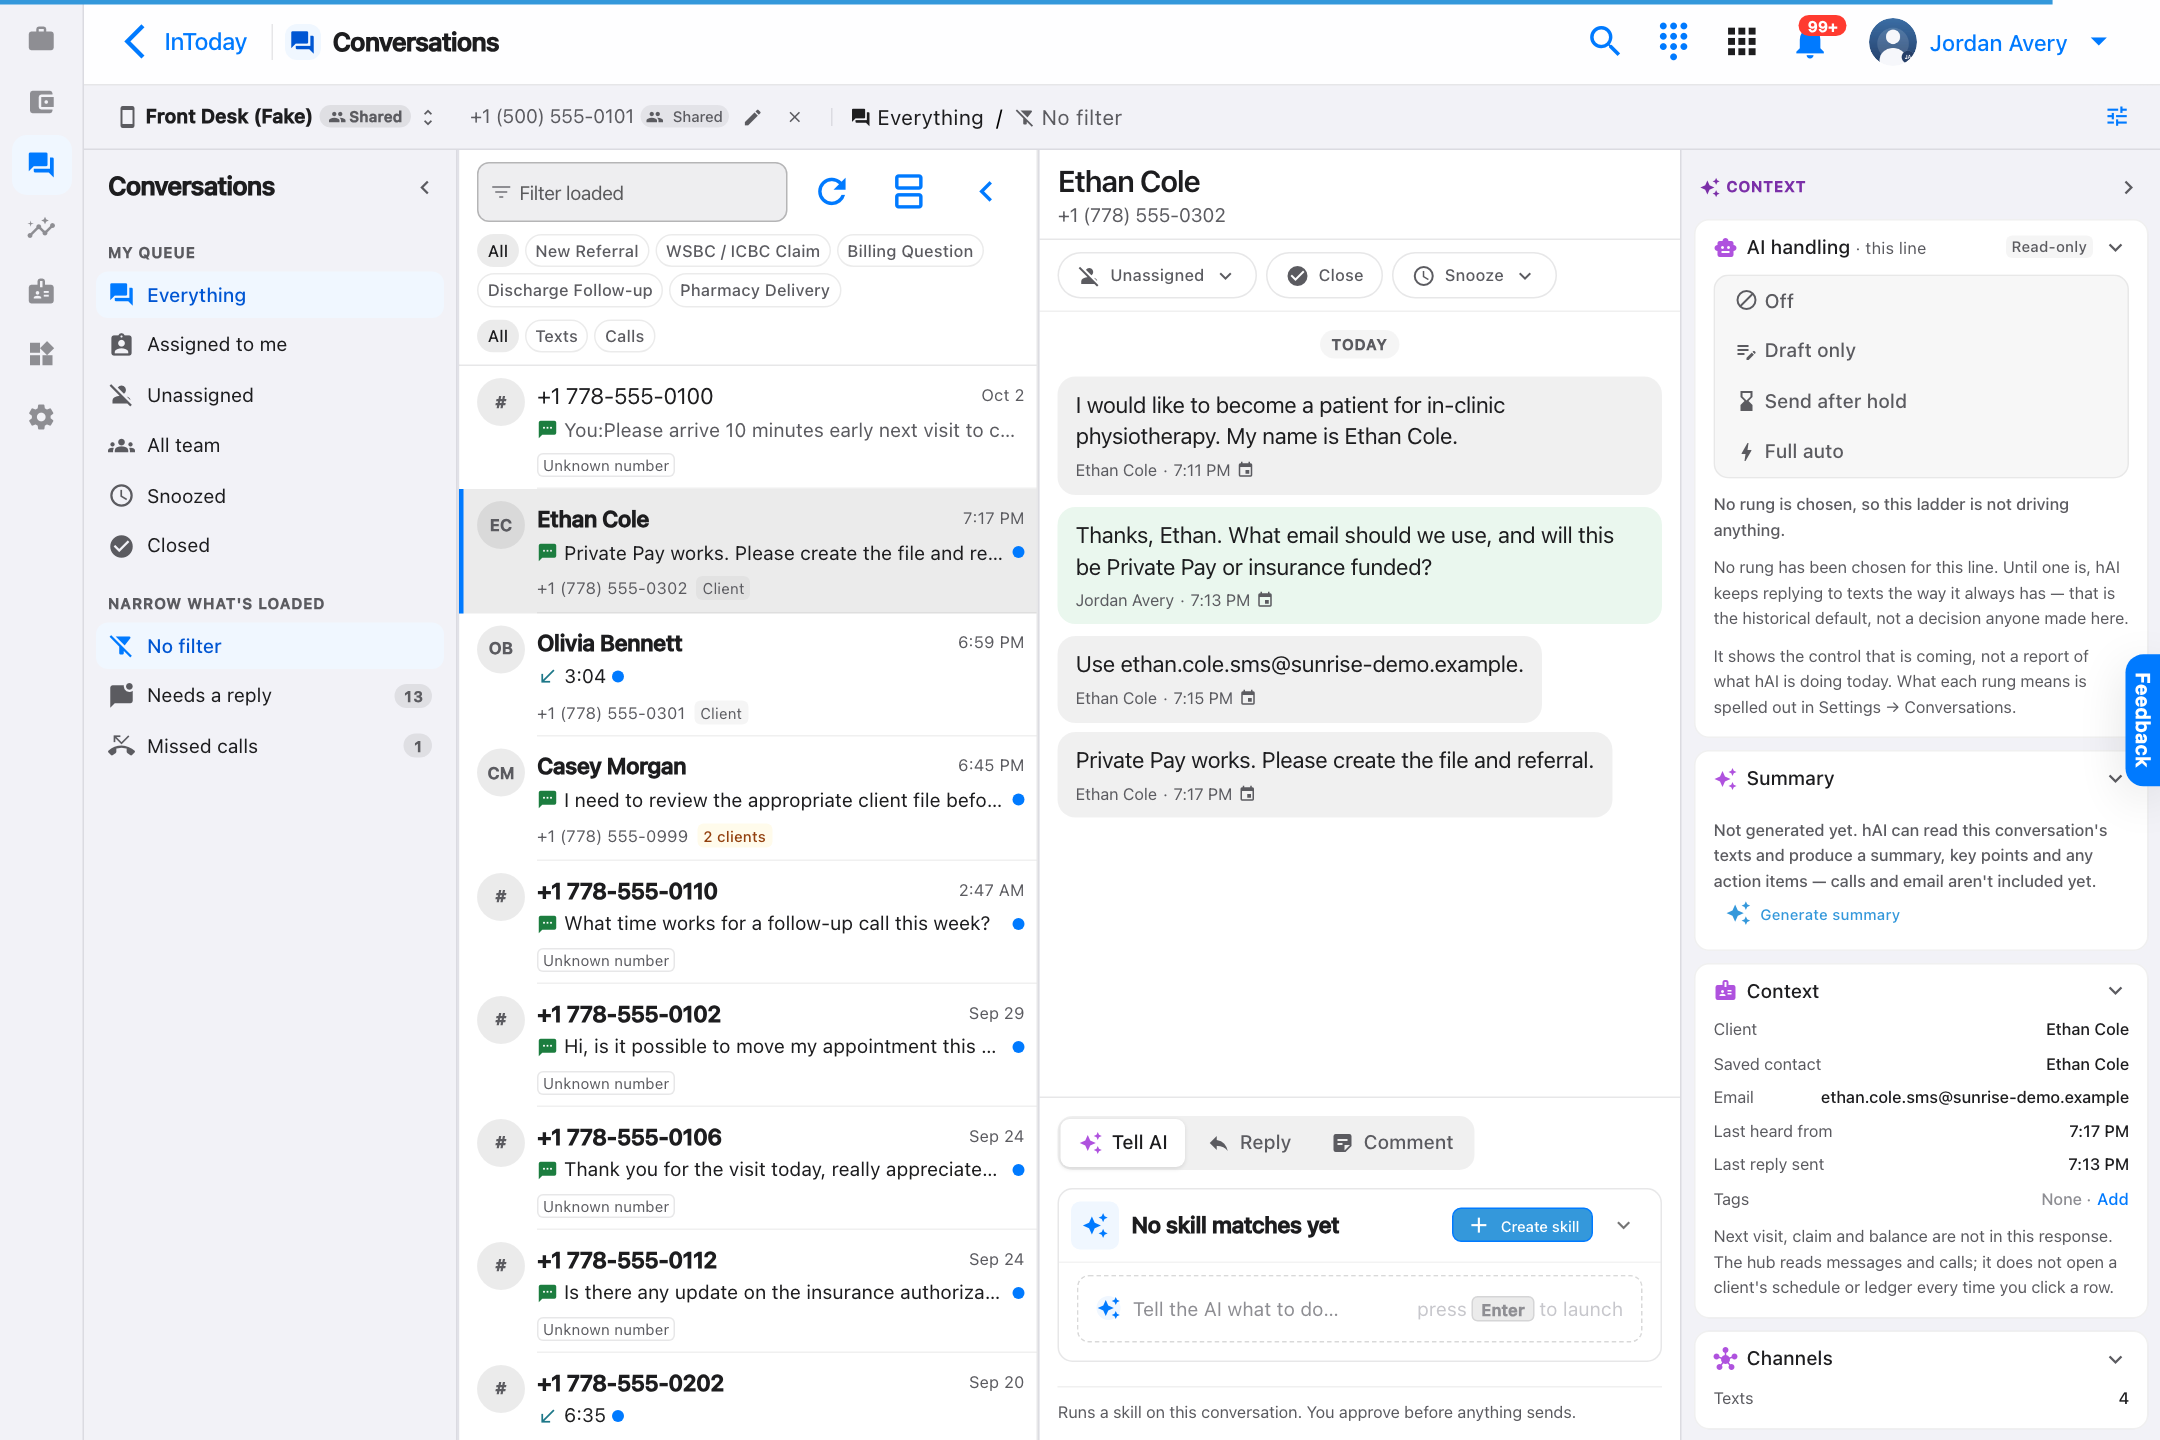
Task: Open the widgets icon in left sidebar
Action: coord(41,354)
